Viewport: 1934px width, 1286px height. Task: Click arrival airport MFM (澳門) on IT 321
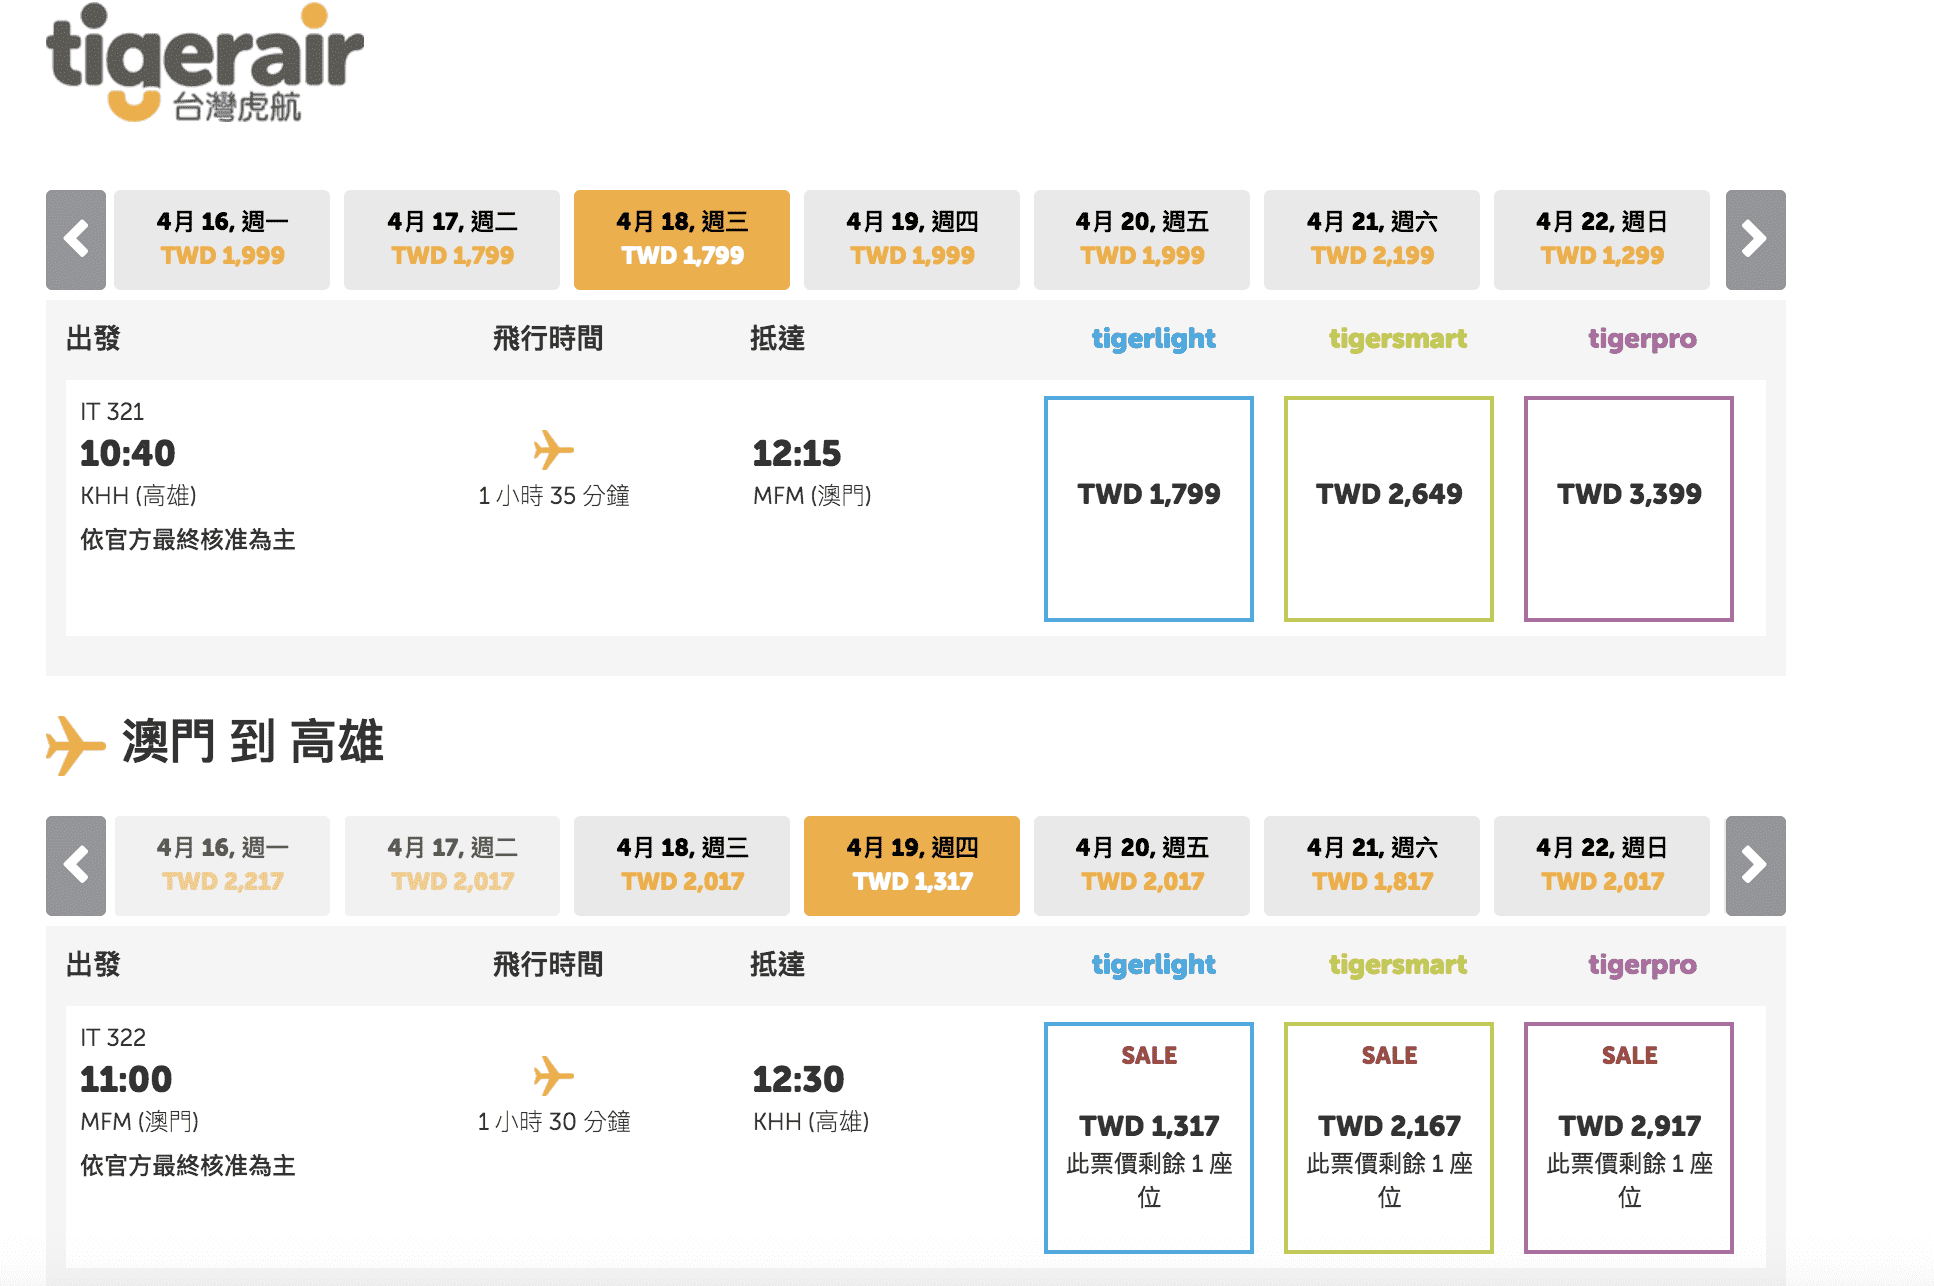click(x=812, y=496)
